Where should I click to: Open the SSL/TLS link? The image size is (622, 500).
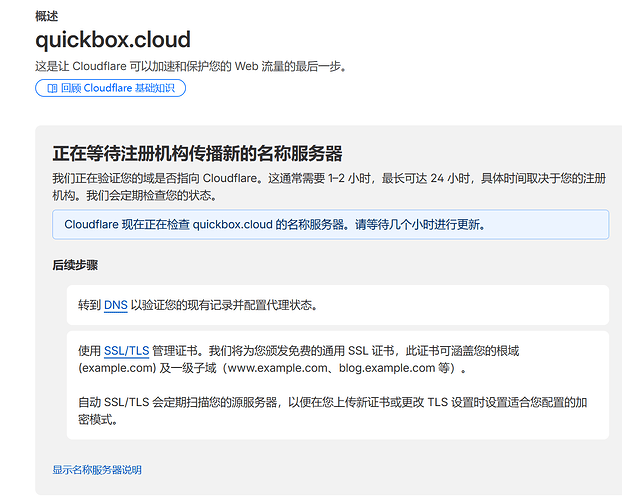pyautogui.click(x=126, y=351)
